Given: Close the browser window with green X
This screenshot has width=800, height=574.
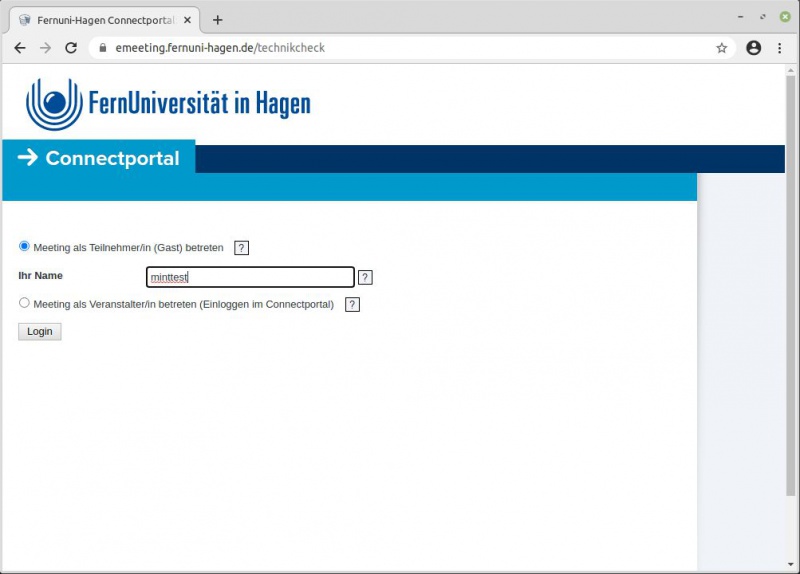Looking at the screenshot, I should 785,17.
